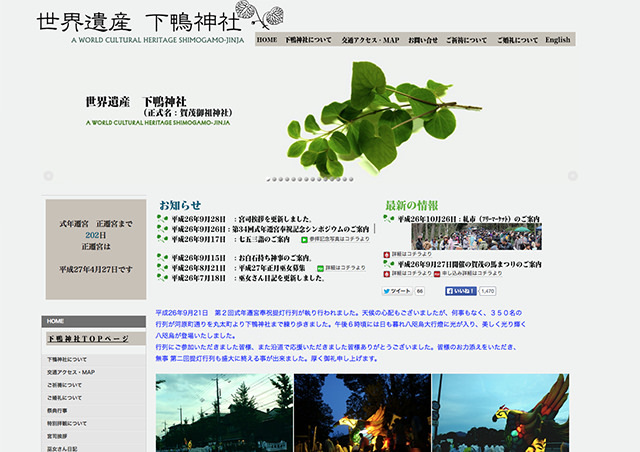Open 第34回式年遷宮奉祝記念シンポジウム news item
Viewport: 640px width, 452px height.
270,229
